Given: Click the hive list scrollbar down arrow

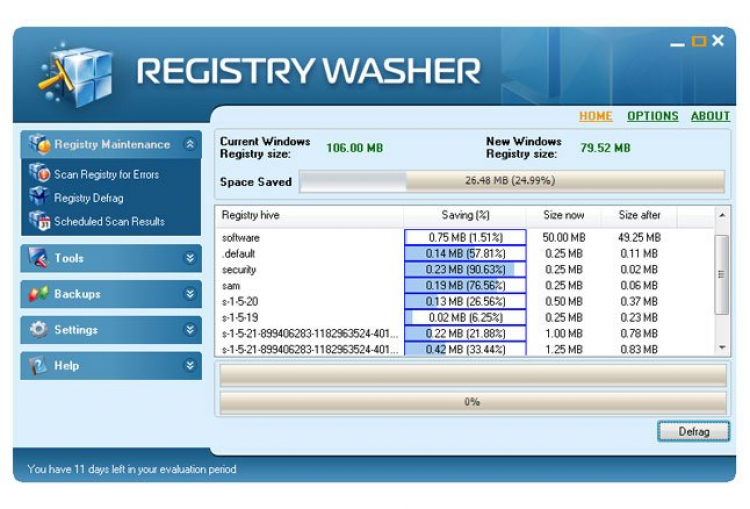Looking at the screenshot, I should (x=722, y=348).
